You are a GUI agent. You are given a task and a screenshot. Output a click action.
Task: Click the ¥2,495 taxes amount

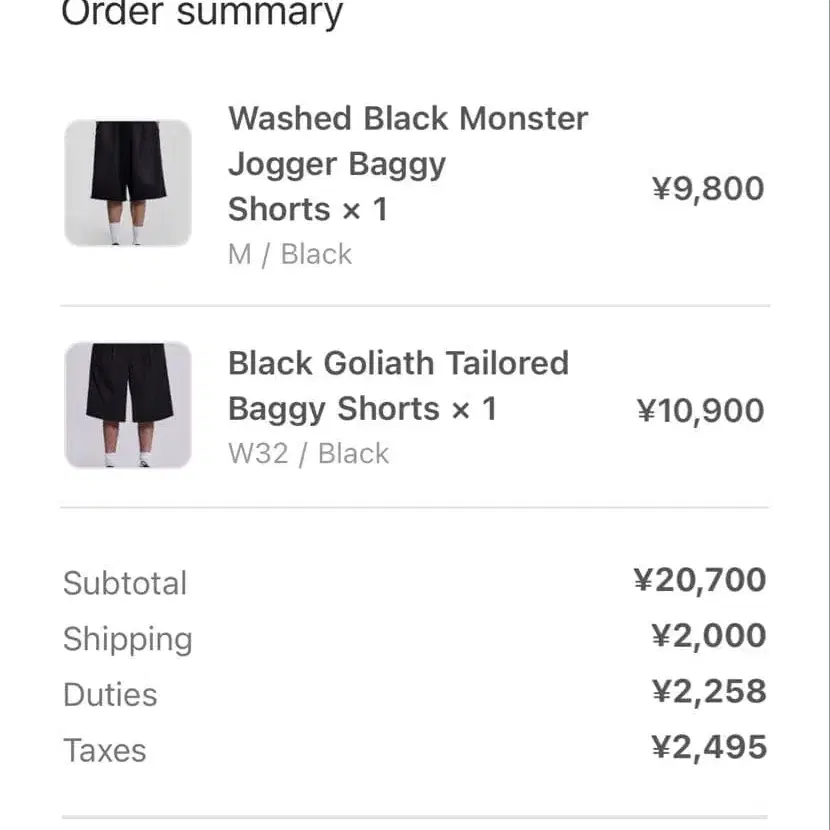pyautogui.click(x=708, y=748)
